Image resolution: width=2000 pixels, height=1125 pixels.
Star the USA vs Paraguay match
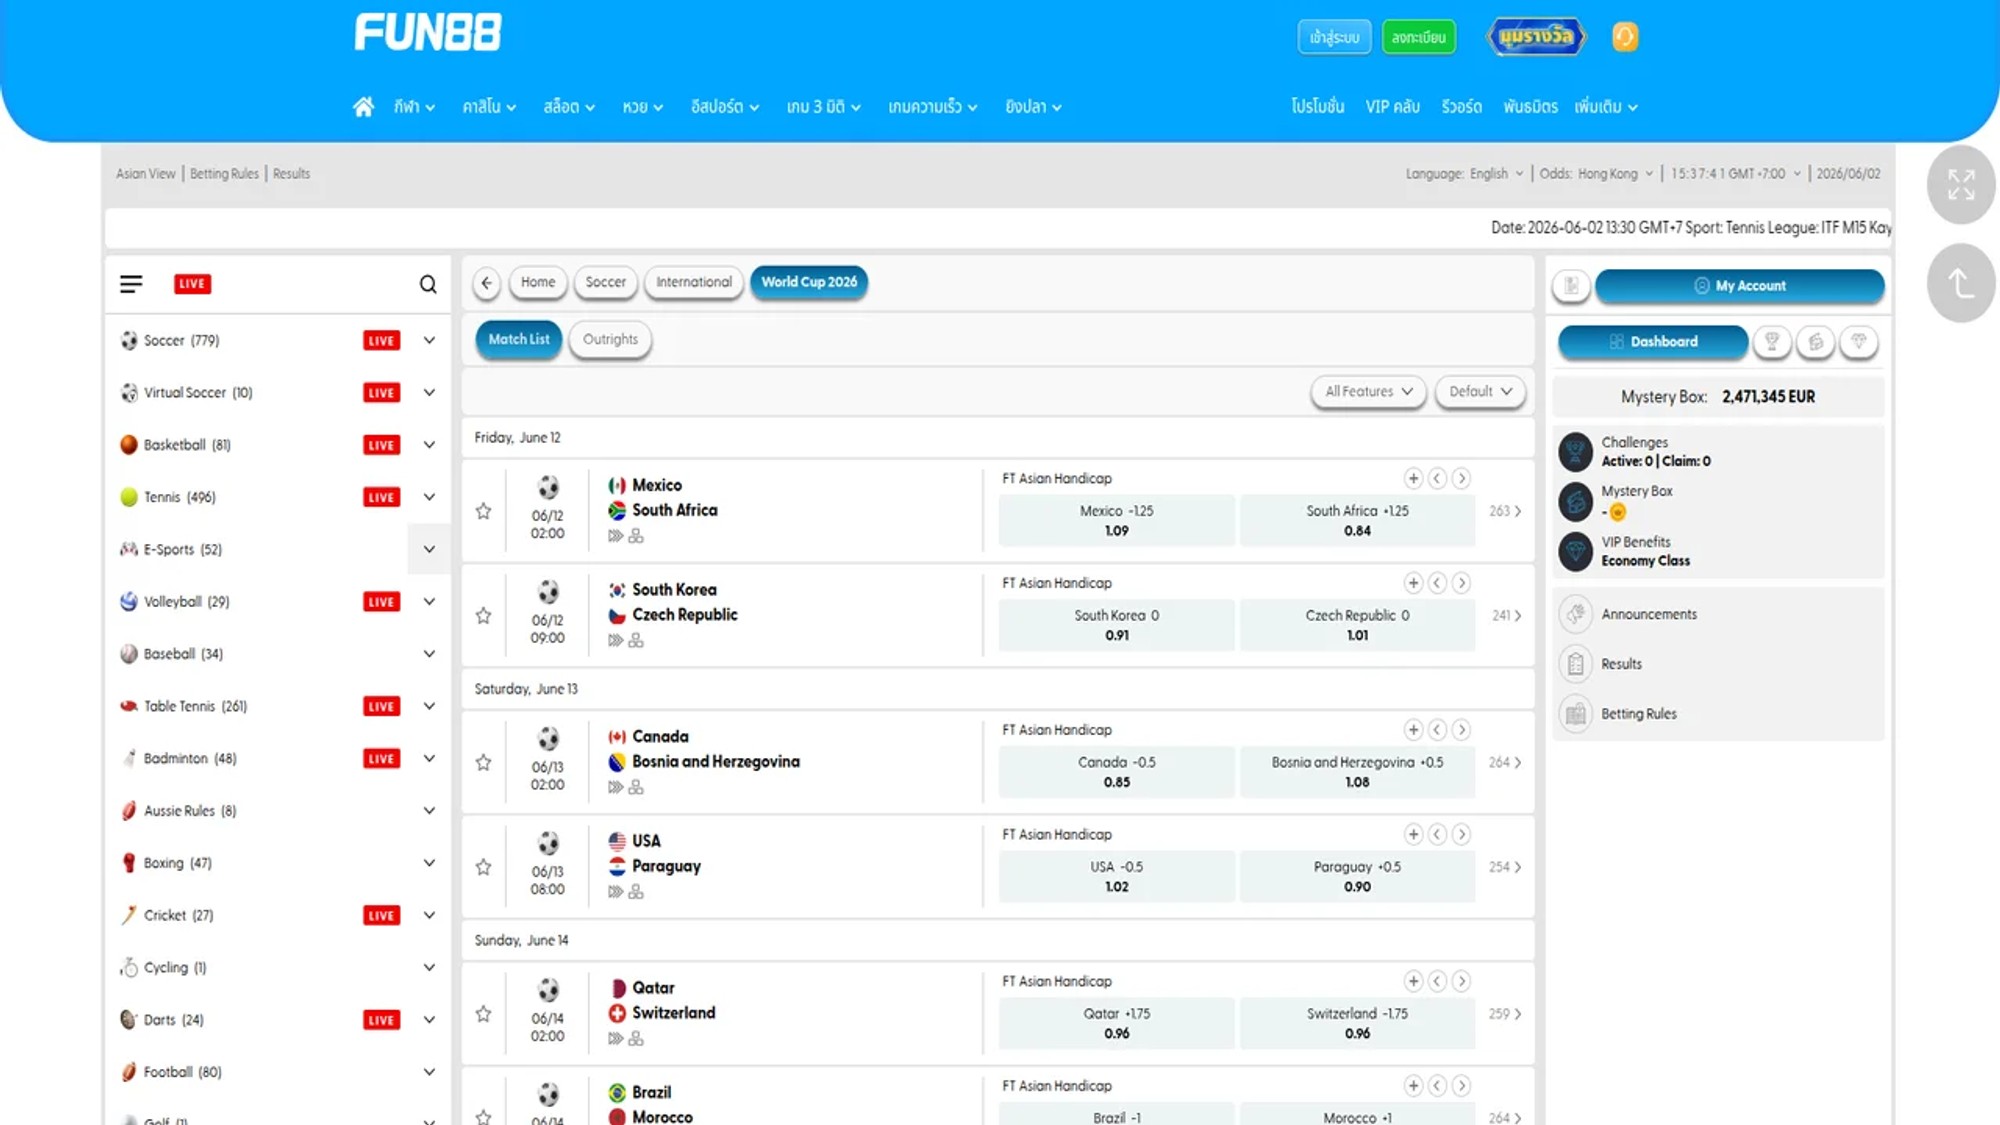pos(484,867)
